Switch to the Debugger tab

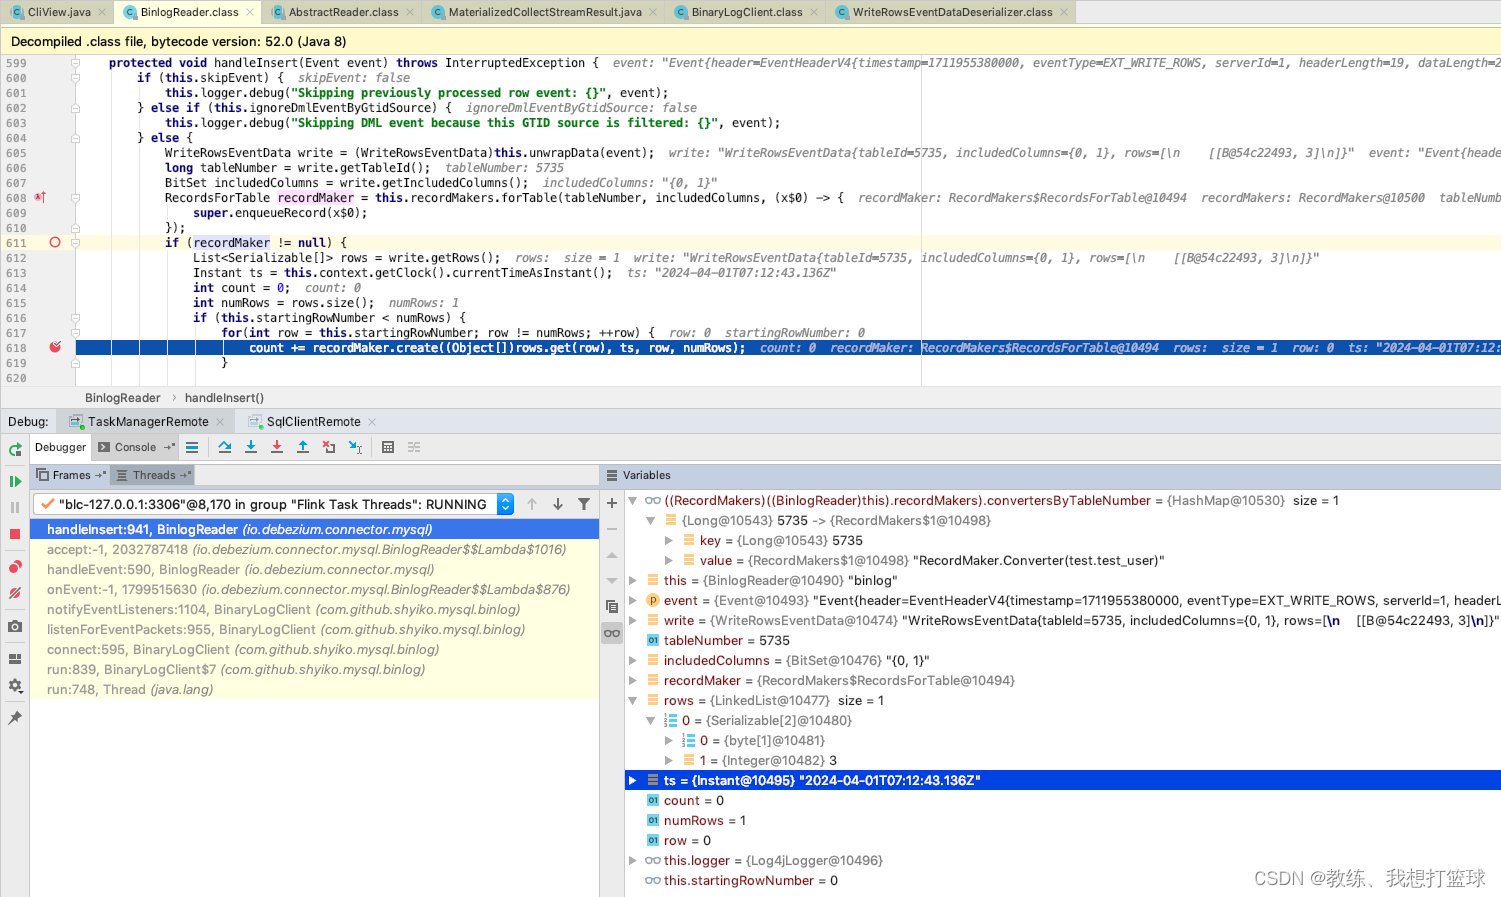(60, 447)
